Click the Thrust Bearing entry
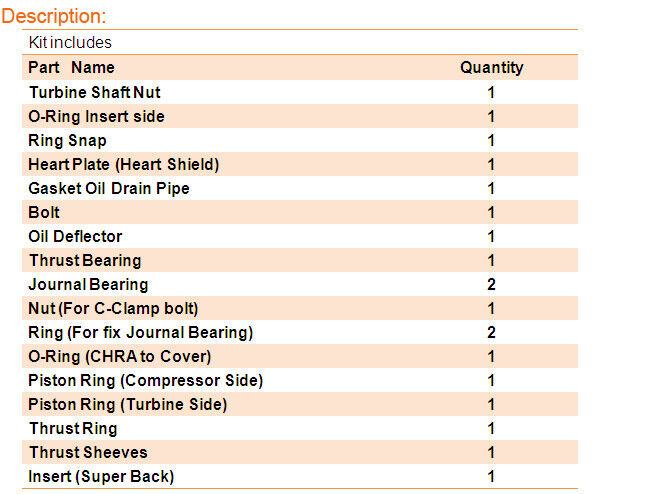Screen dimensions: 649x494 [84, 260]
